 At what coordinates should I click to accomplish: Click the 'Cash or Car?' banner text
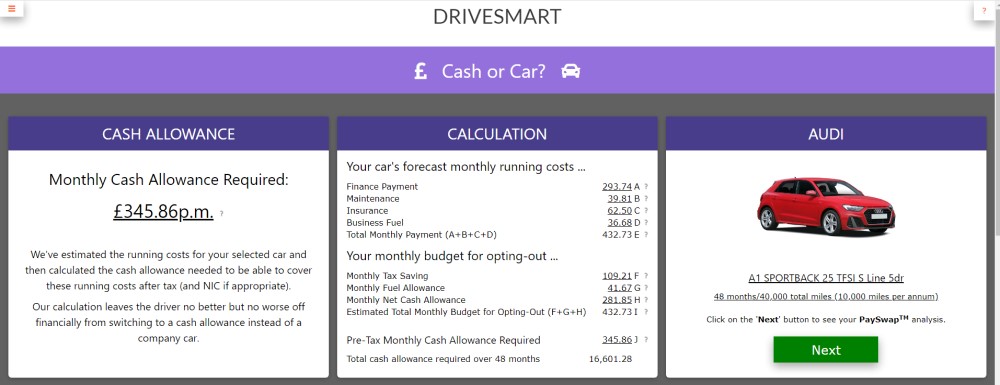[x=494, y=71]
